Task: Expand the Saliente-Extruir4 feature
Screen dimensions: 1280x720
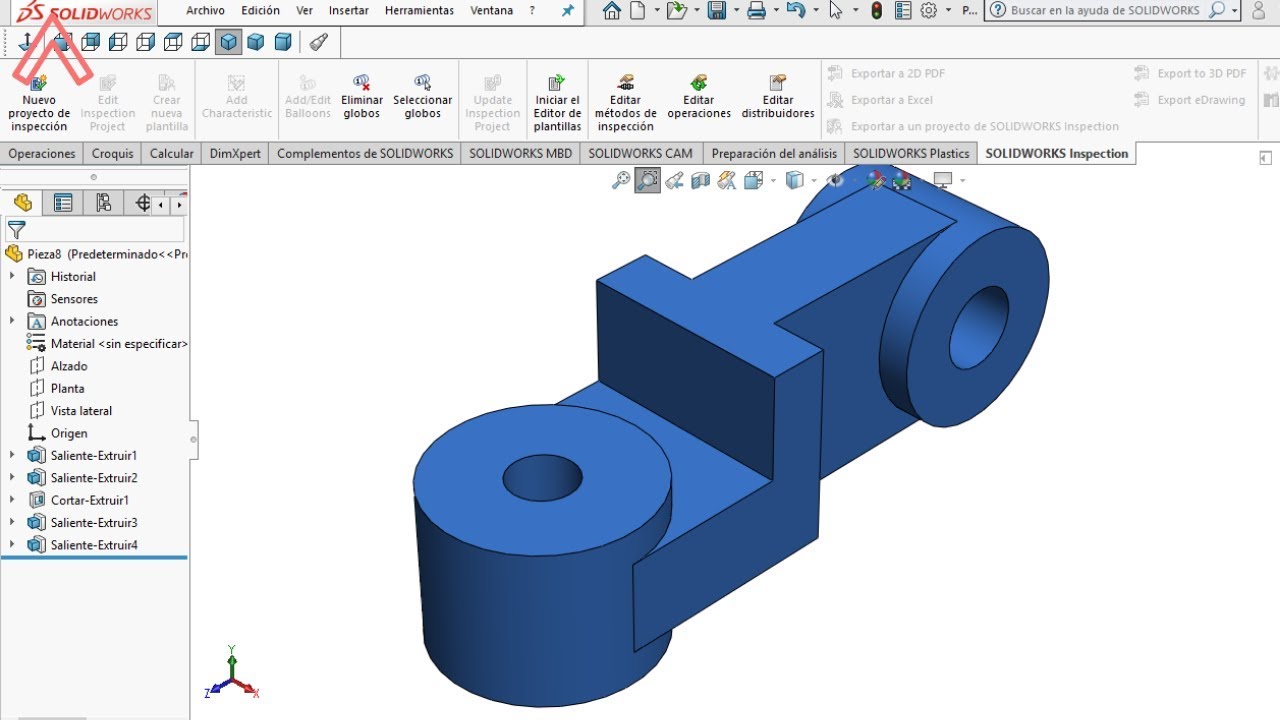Action: 12,545
